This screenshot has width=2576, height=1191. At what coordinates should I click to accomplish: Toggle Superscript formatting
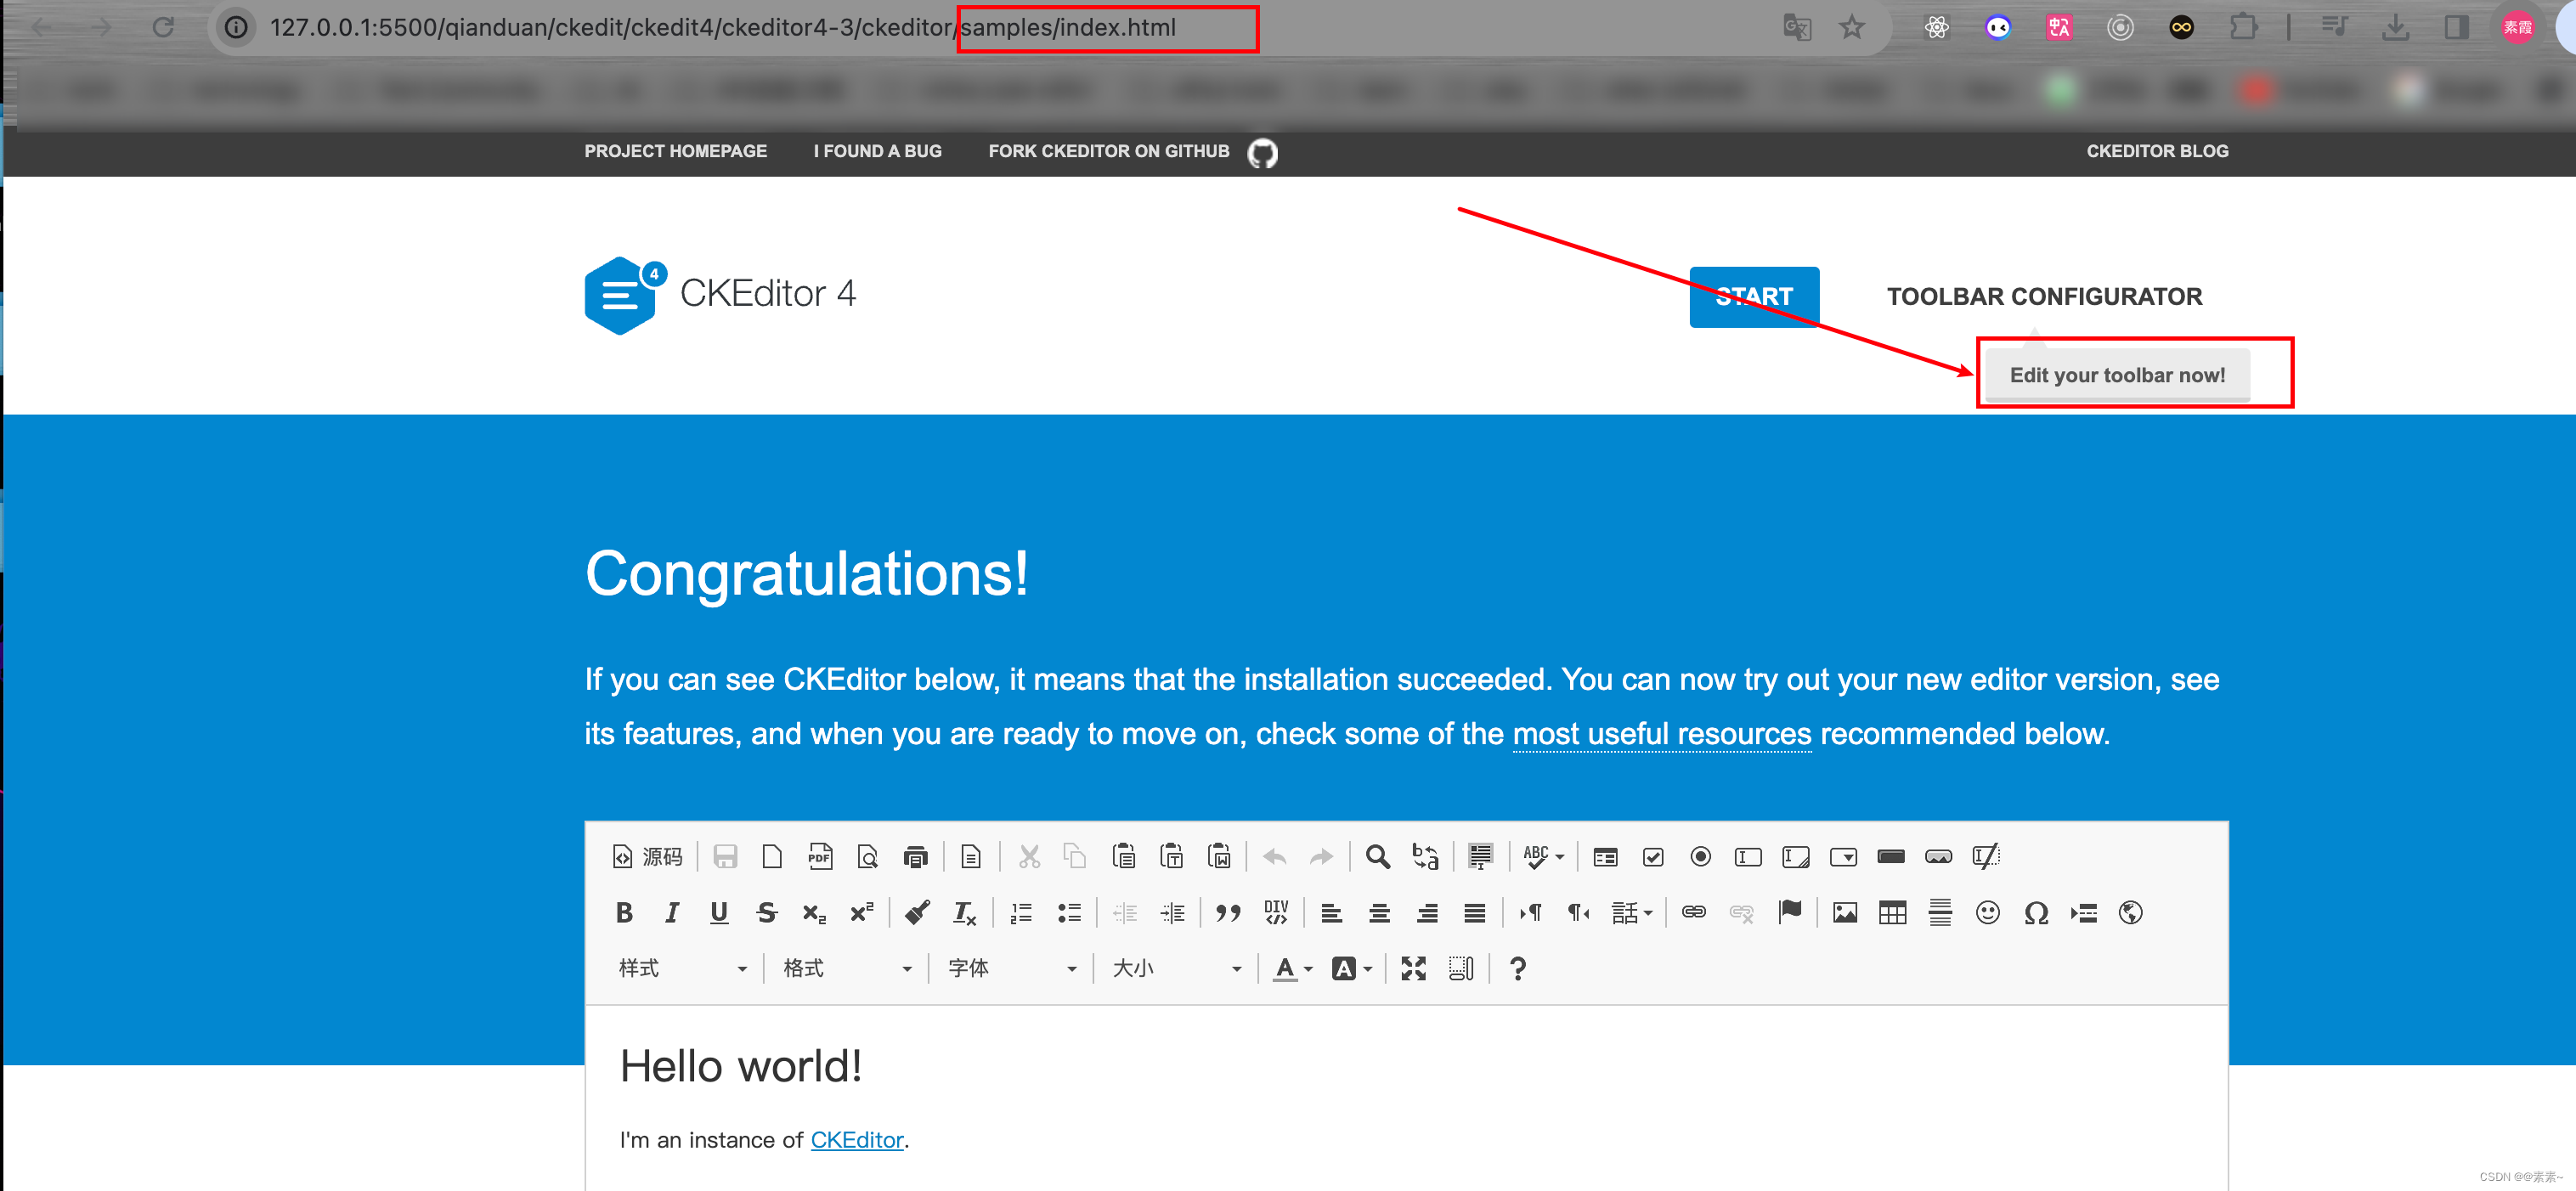pos(862,913)
